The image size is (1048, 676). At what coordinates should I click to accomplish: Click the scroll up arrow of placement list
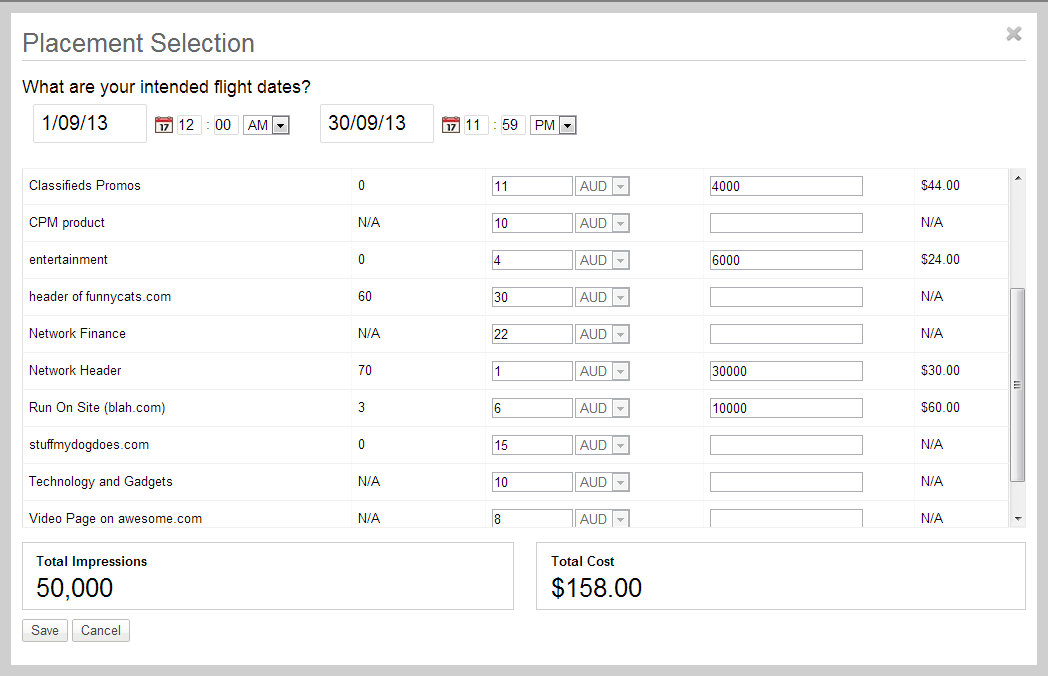coord(1017,178)
